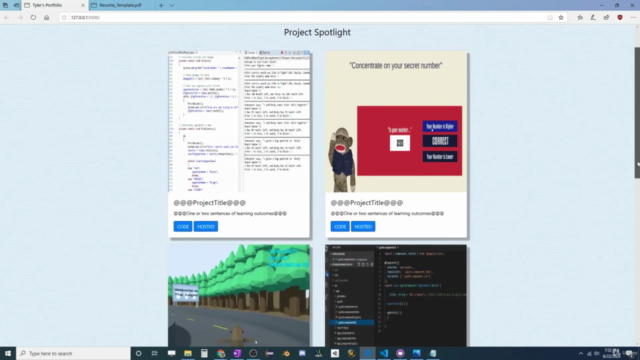Click HOSTED button on the first project card
This screenshot has height=360, width=640.
[206, 227]
